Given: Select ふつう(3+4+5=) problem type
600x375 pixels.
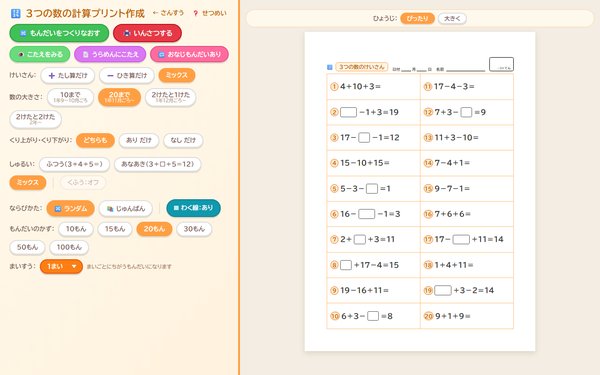Looking at the screenshot, I should pyautogui.click(x=74, y=164).
